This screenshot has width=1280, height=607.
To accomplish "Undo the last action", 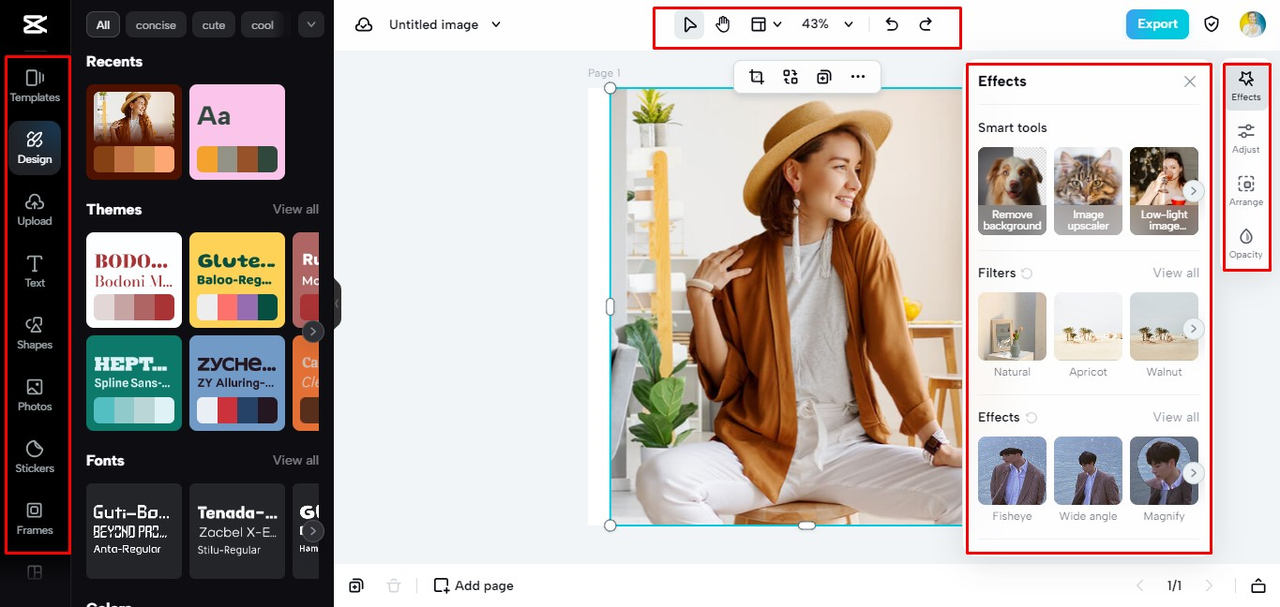I will click(892, 24).
